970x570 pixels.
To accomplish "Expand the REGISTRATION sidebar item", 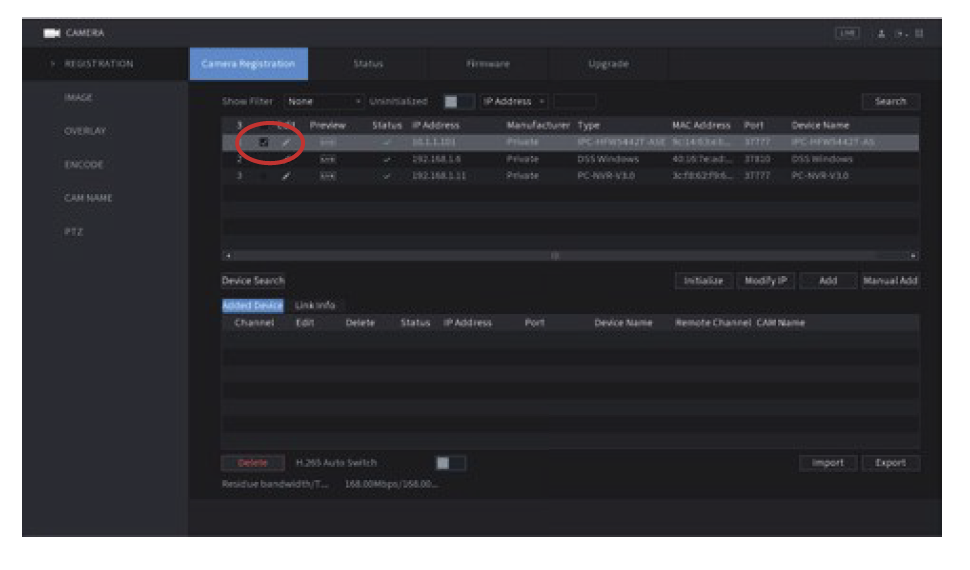I will (98, 64).
